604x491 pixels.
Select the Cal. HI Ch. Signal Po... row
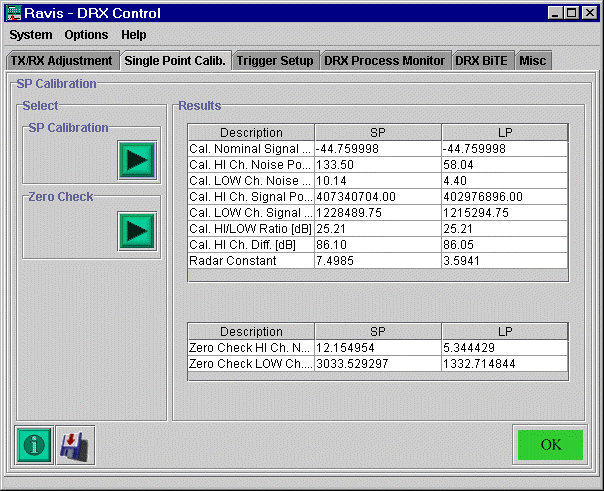378,197
